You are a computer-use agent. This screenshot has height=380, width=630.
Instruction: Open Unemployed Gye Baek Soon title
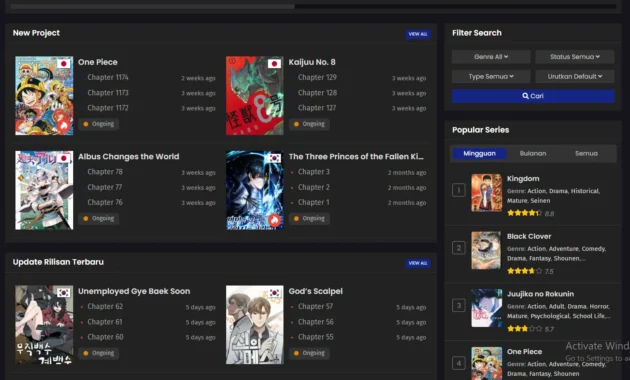click(x=134, y=291)
